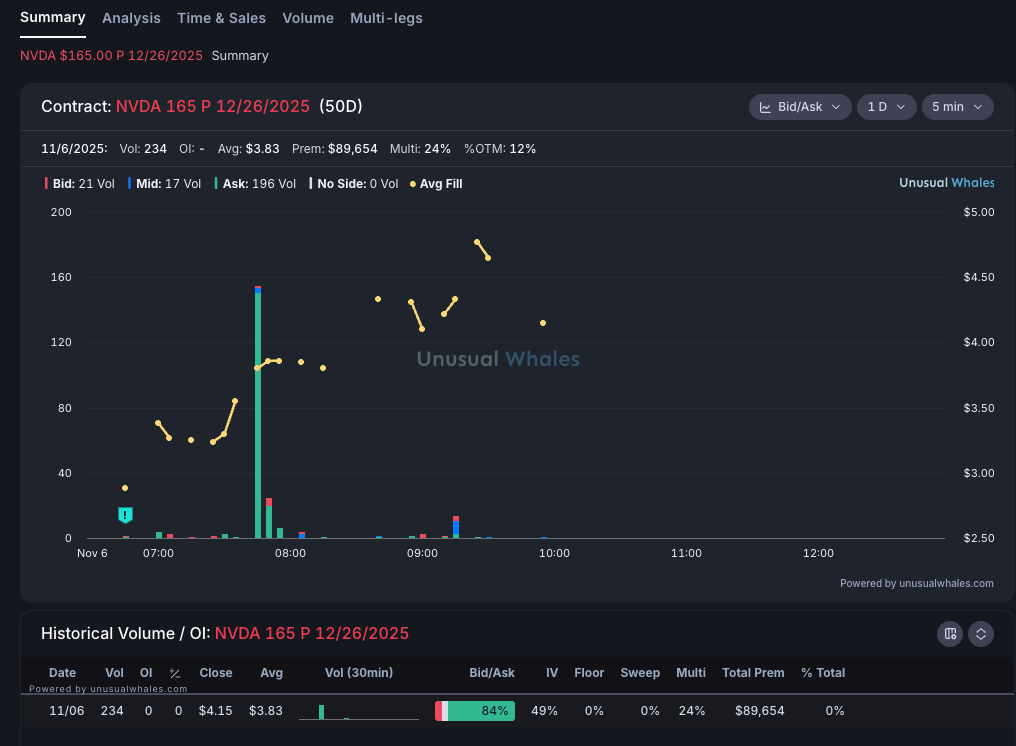Sort by the Close column header
This screenshot has height=746, width=1016.
click(216, 673)
